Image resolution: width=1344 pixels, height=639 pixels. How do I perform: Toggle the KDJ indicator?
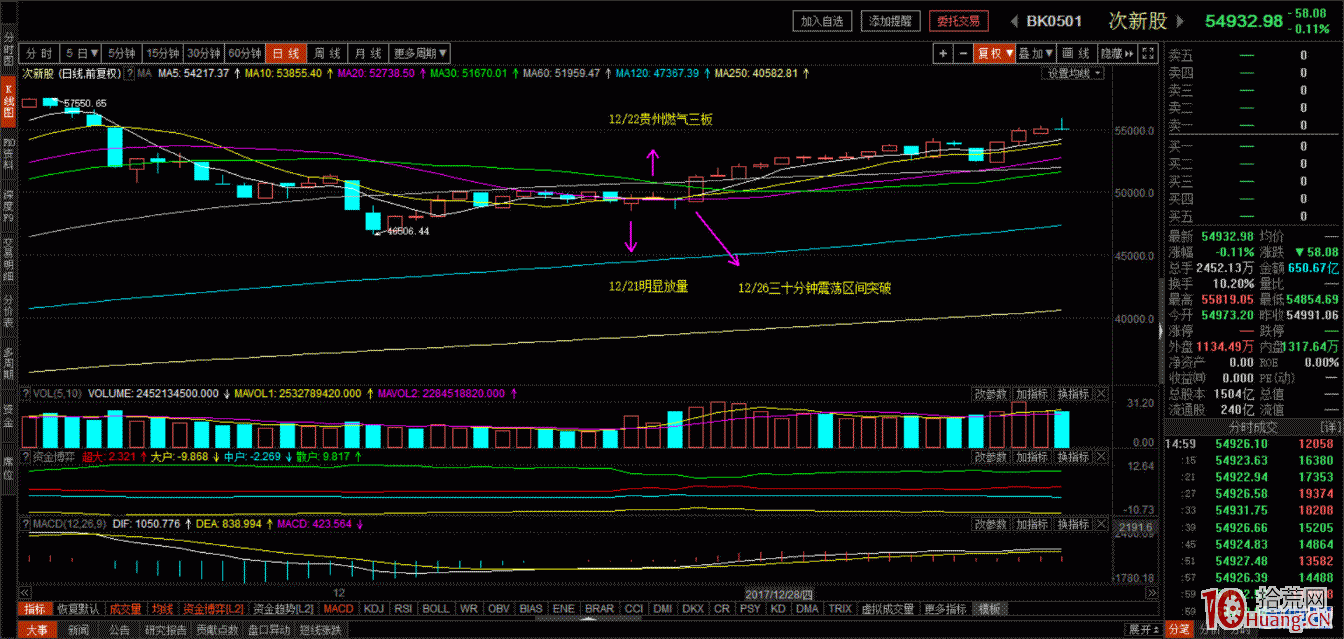(373, 608)
